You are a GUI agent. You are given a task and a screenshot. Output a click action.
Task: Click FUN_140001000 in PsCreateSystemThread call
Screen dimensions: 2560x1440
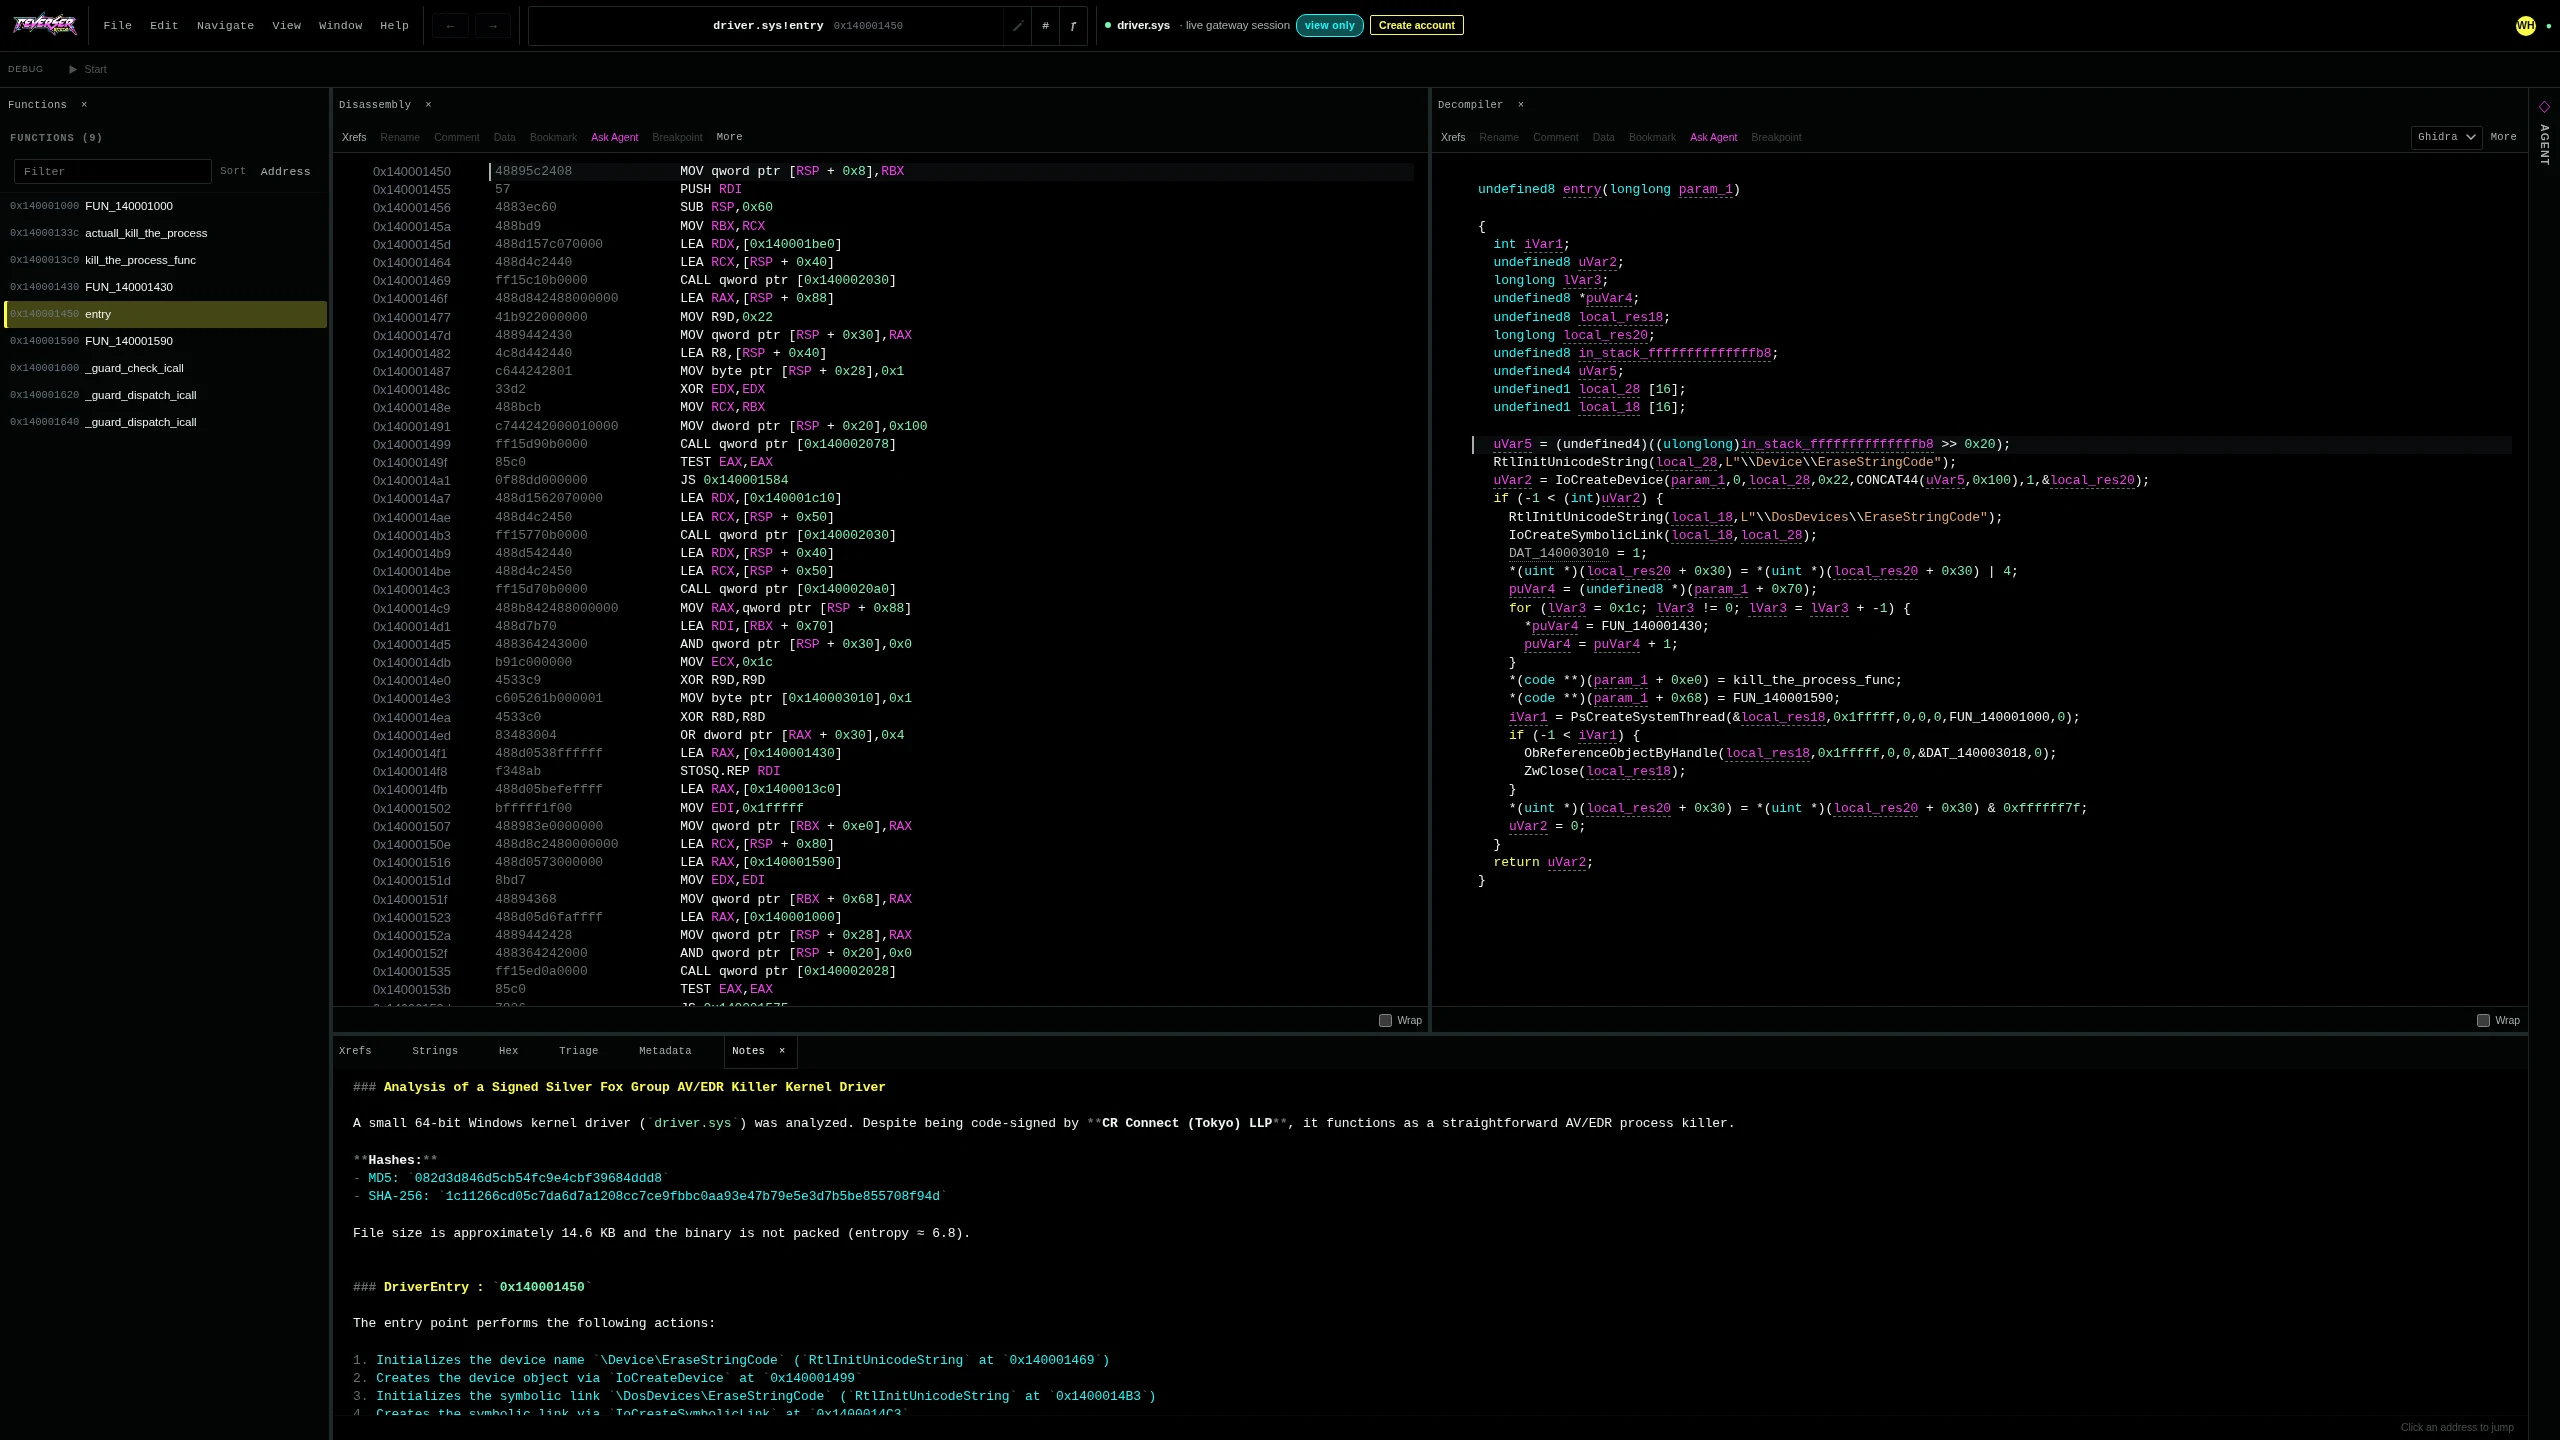1999,717
